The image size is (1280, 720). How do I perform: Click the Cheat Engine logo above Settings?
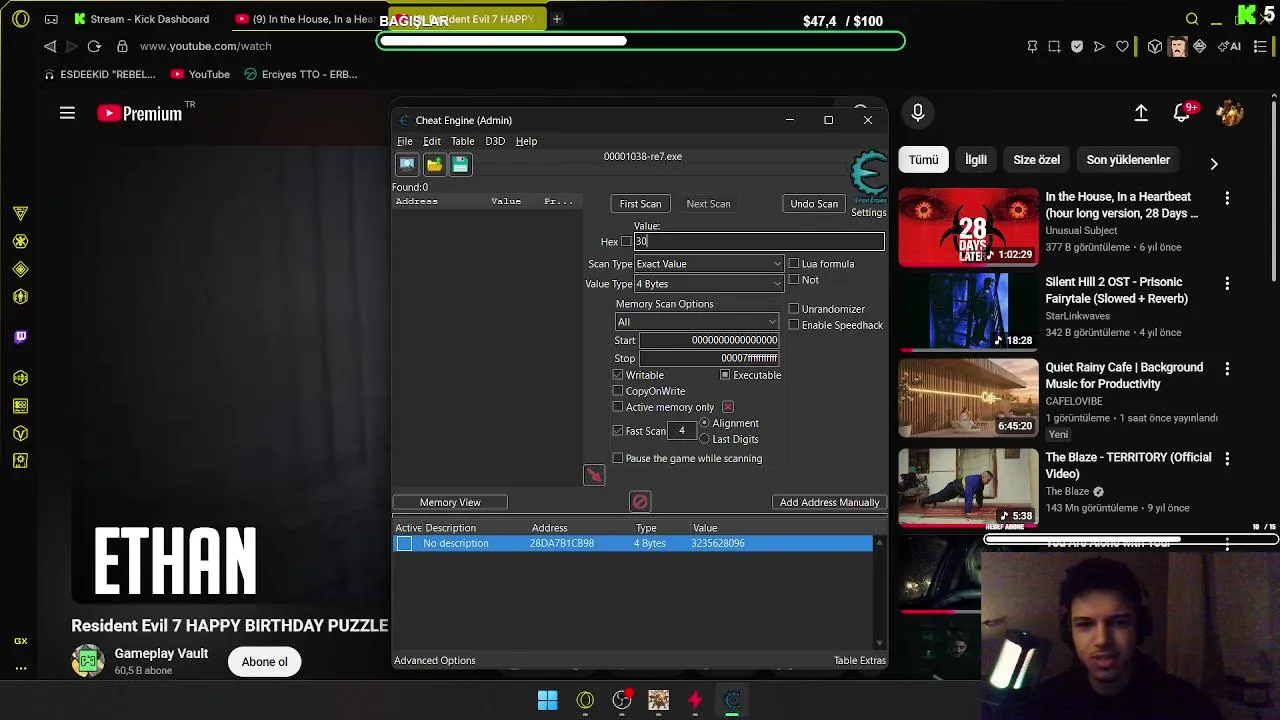point(869,177)
